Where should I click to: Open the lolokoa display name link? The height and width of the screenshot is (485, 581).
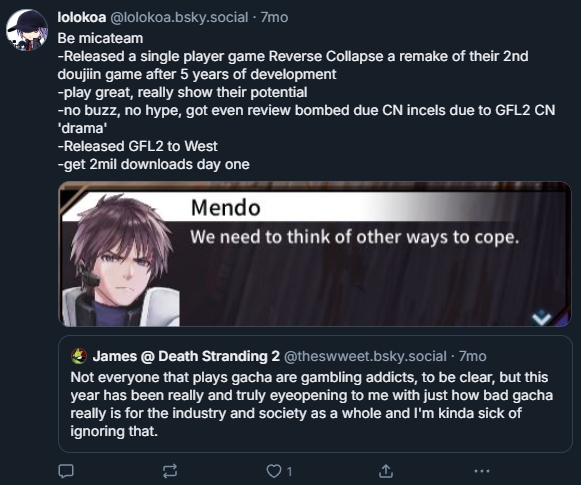[x=82, y=17]
